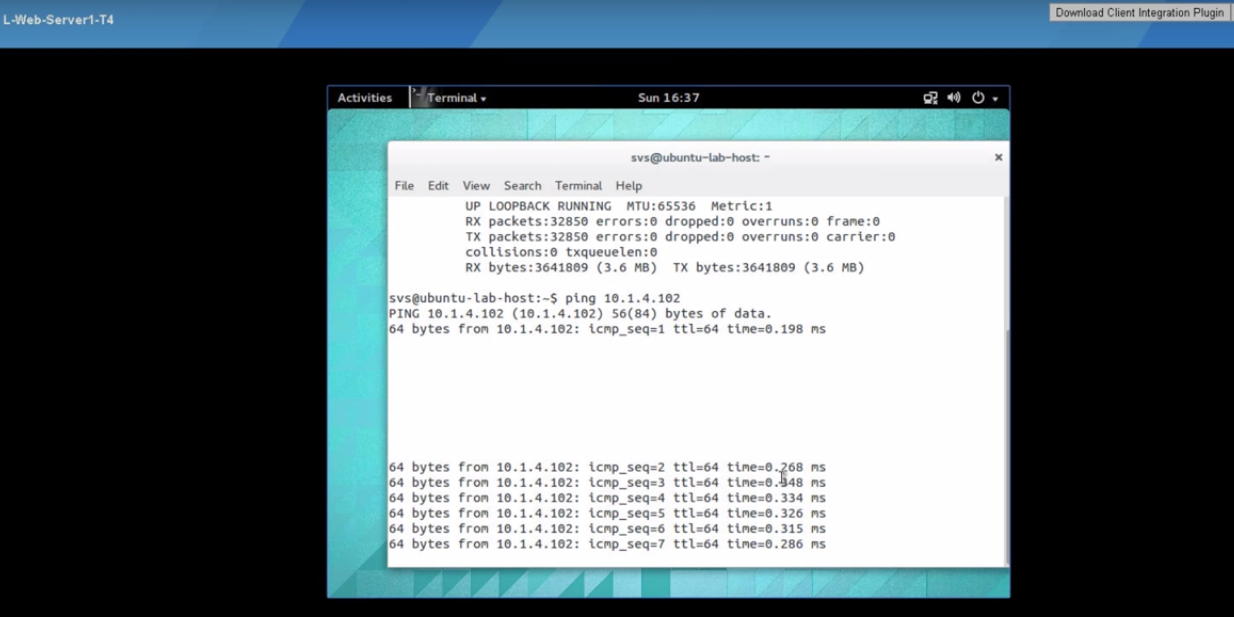The width and height of the screenshot is (1234, 617).
Task: Click 'collisions:0 txqueuelen:0' line
Action: 561,252
